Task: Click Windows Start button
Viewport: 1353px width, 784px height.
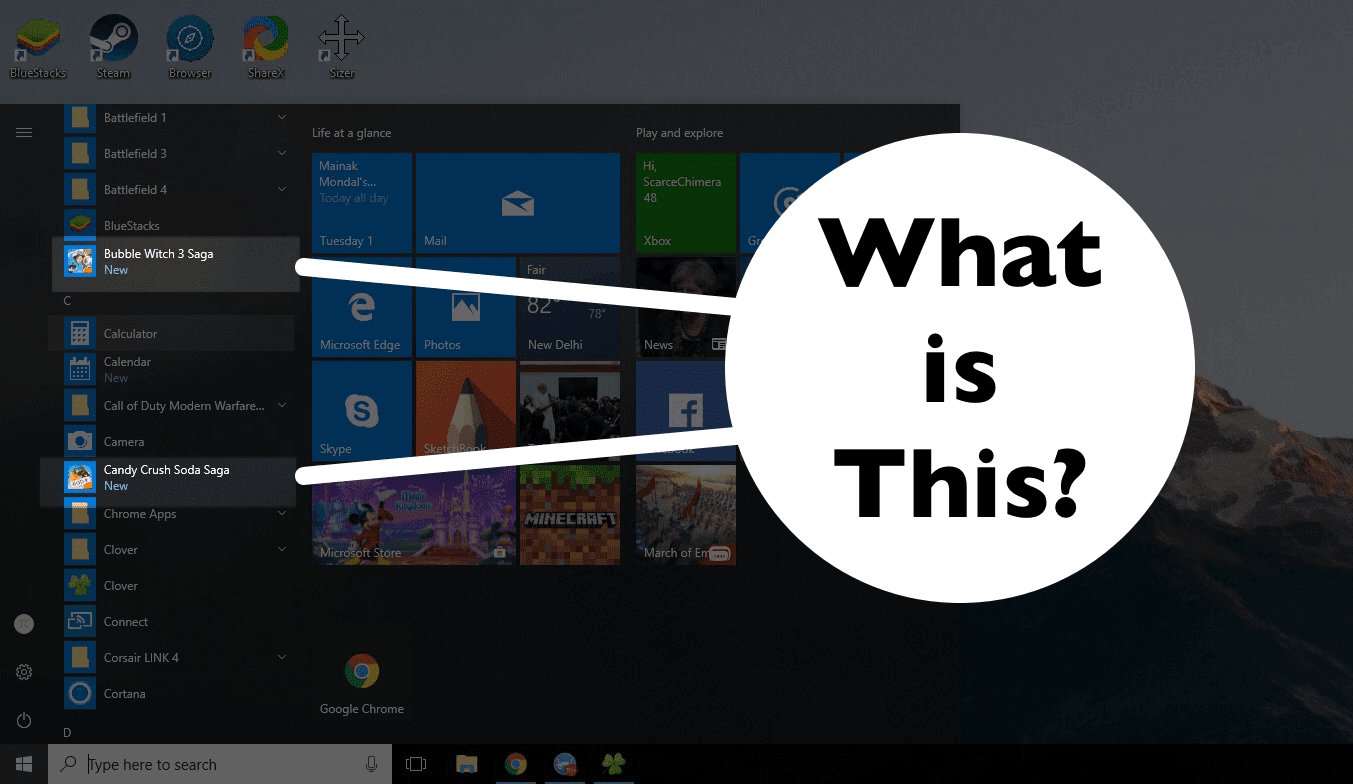Action: tap(24, 764)
